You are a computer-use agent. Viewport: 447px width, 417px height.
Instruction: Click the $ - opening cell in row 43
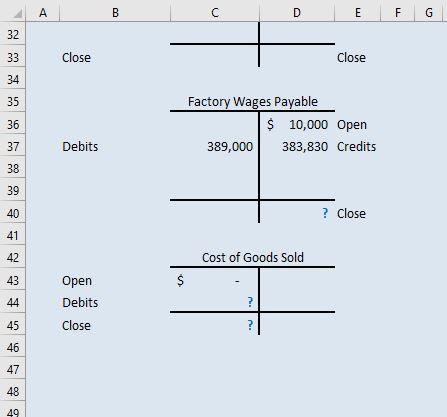[x=215, y=280]
